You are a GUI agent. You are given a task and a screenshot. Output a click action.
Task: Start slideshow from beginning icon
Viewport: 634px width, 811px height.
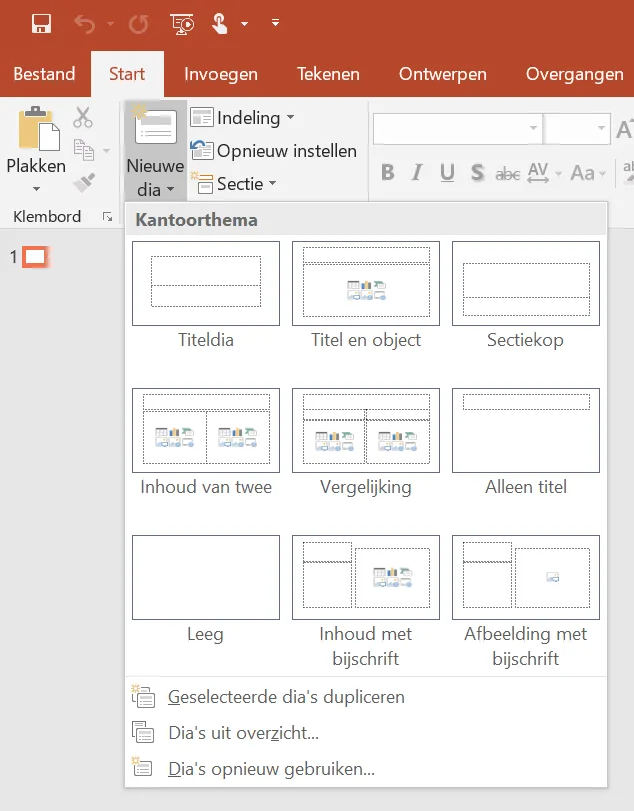[182, 24]
